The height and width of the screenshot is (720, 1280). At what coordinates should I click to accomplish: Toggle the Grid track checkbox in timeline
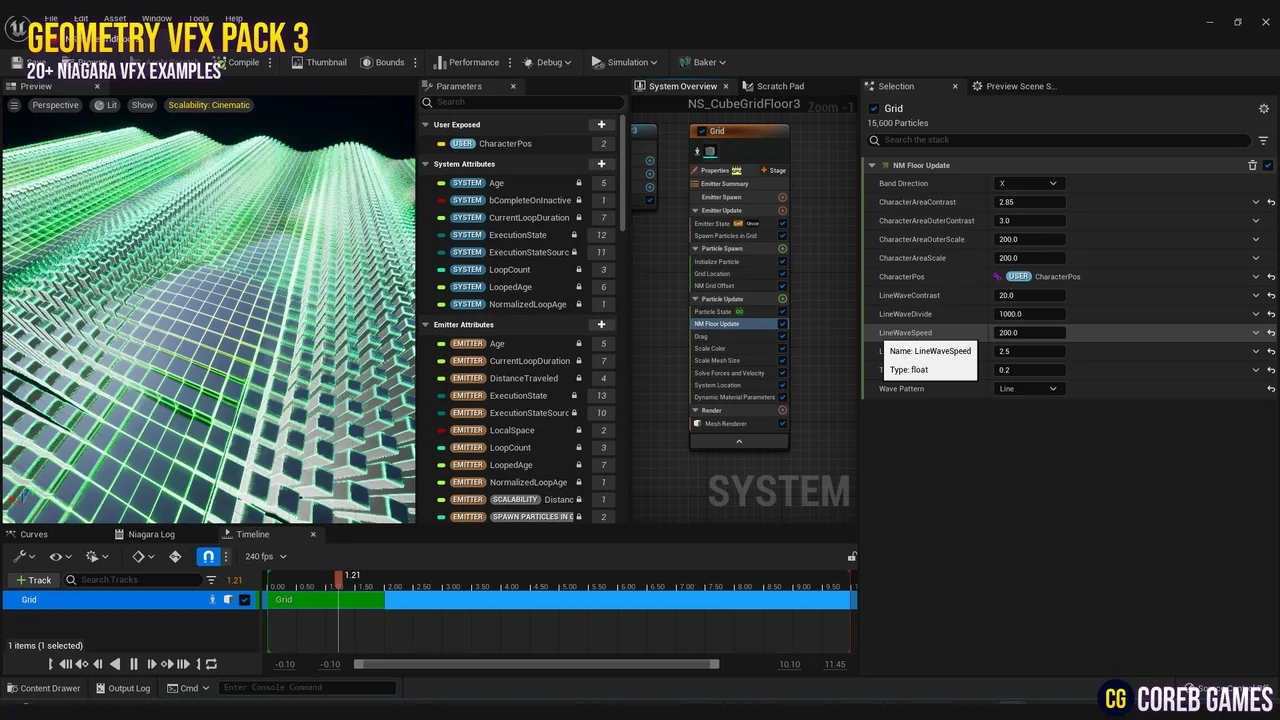[x=245, y=600]
